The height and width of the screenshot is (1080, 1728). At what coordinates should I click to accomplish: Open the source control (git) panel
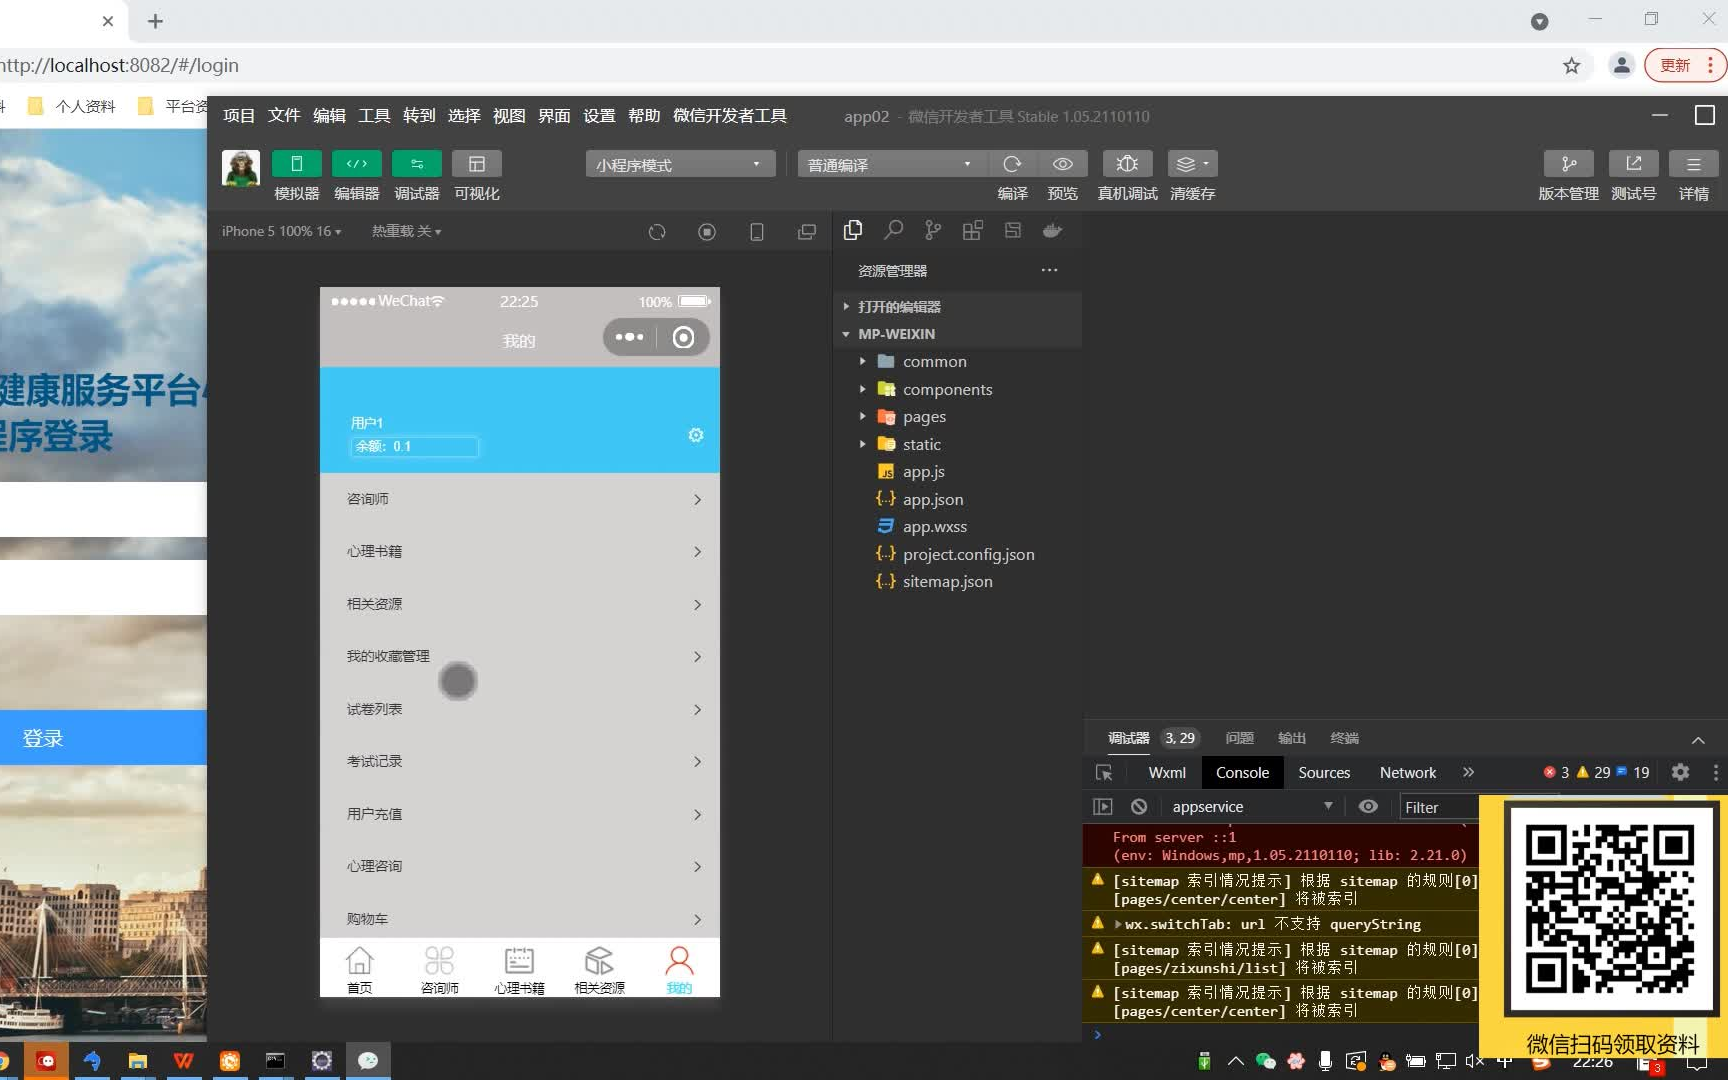click(933, 230)
